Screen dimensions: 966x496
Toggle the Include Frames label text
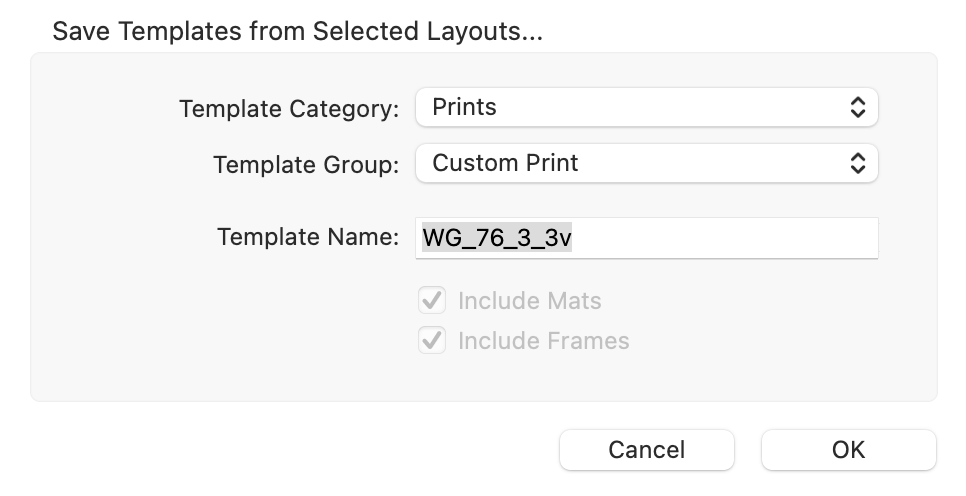click(x=543, y=341)
